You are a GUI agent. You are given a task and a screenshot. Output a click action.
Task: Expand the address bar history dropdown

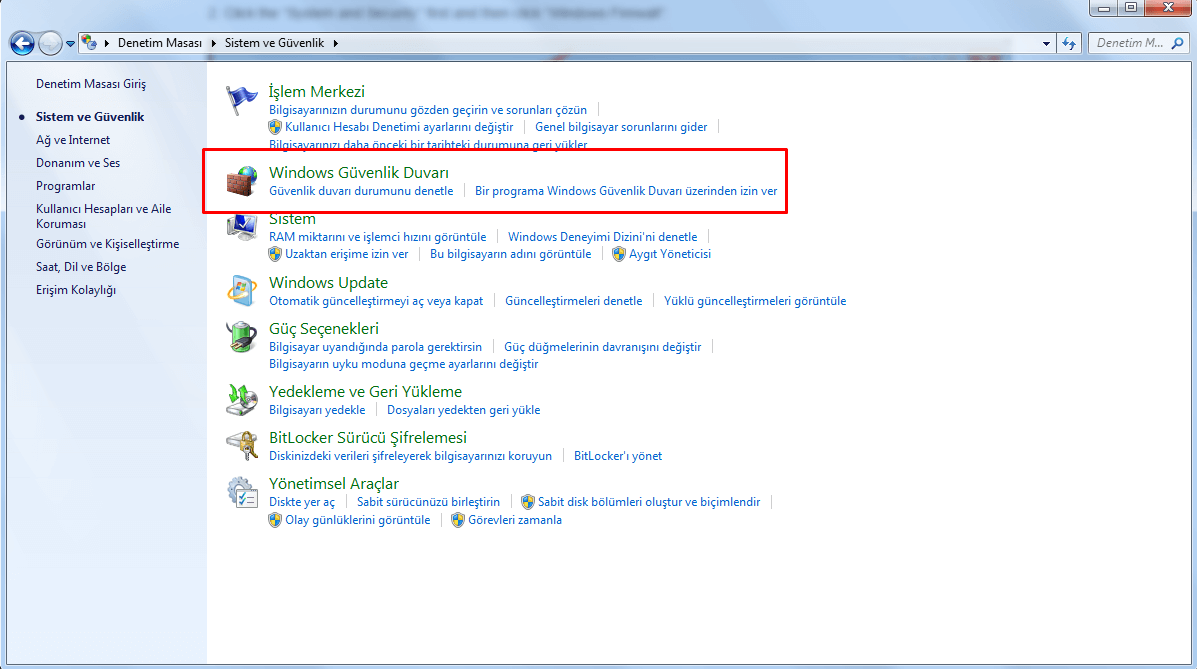click(x=1046, y=43)
